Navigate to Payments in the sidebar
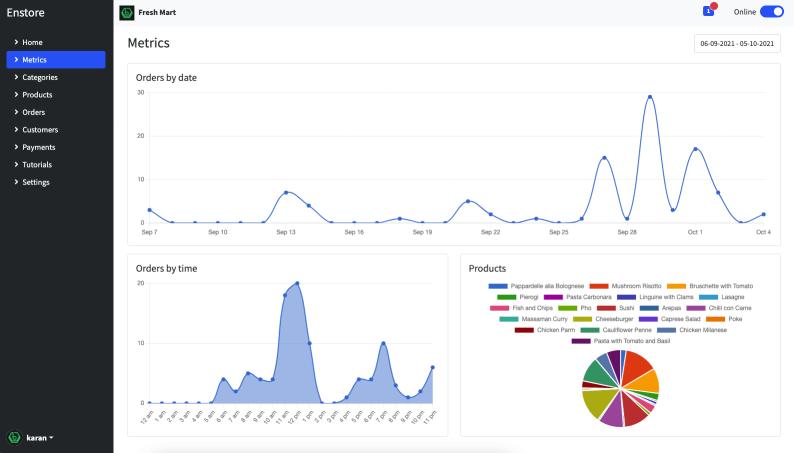 click(x=38, y=147)
